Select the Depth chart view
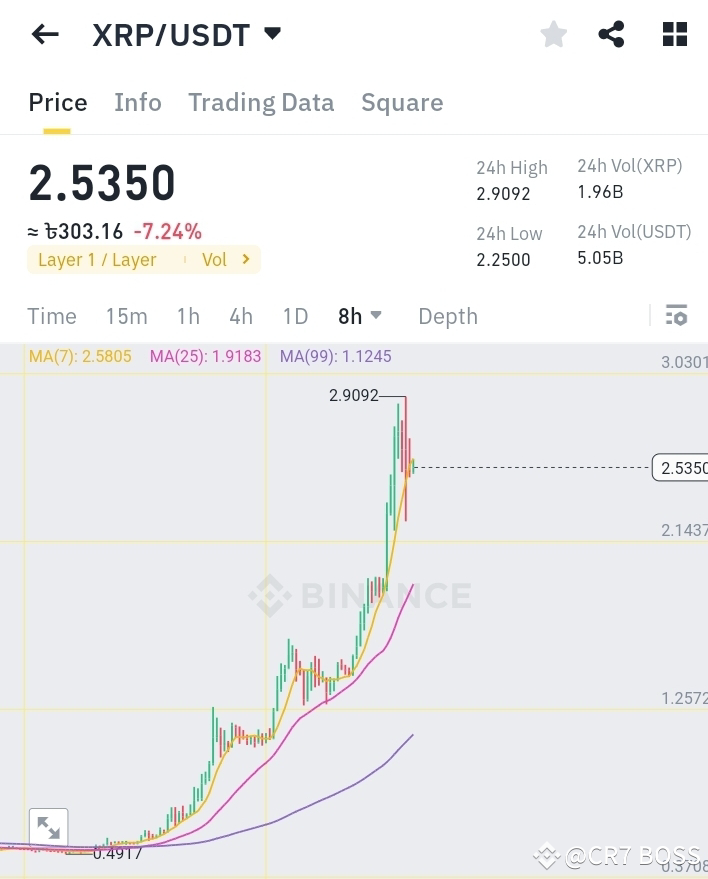The width and height of the screenshot is (708, 879). click(x=447, y=316)
